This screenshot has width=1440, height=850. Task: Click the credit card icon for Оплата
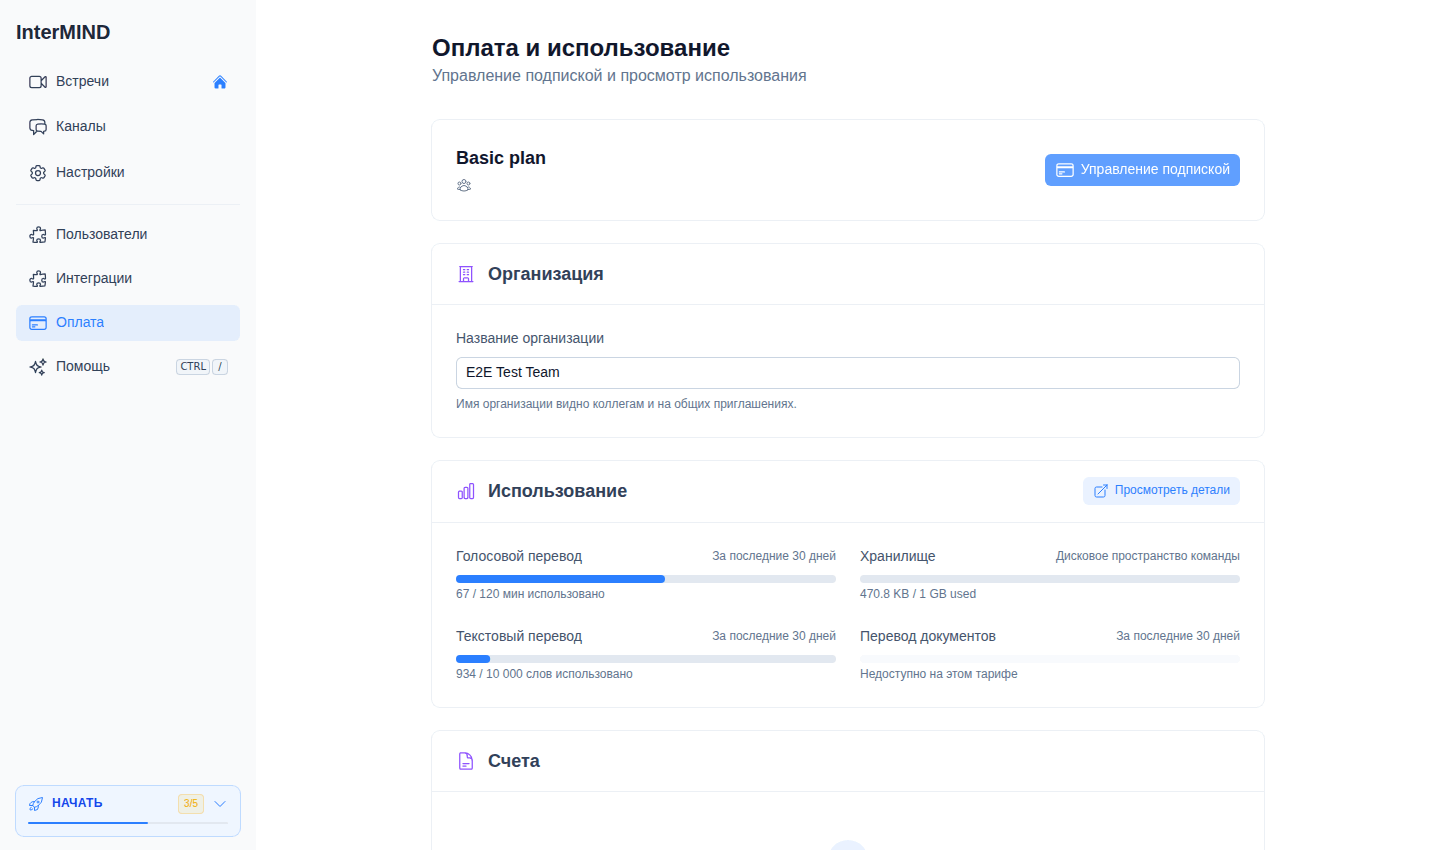coord(38,323)
